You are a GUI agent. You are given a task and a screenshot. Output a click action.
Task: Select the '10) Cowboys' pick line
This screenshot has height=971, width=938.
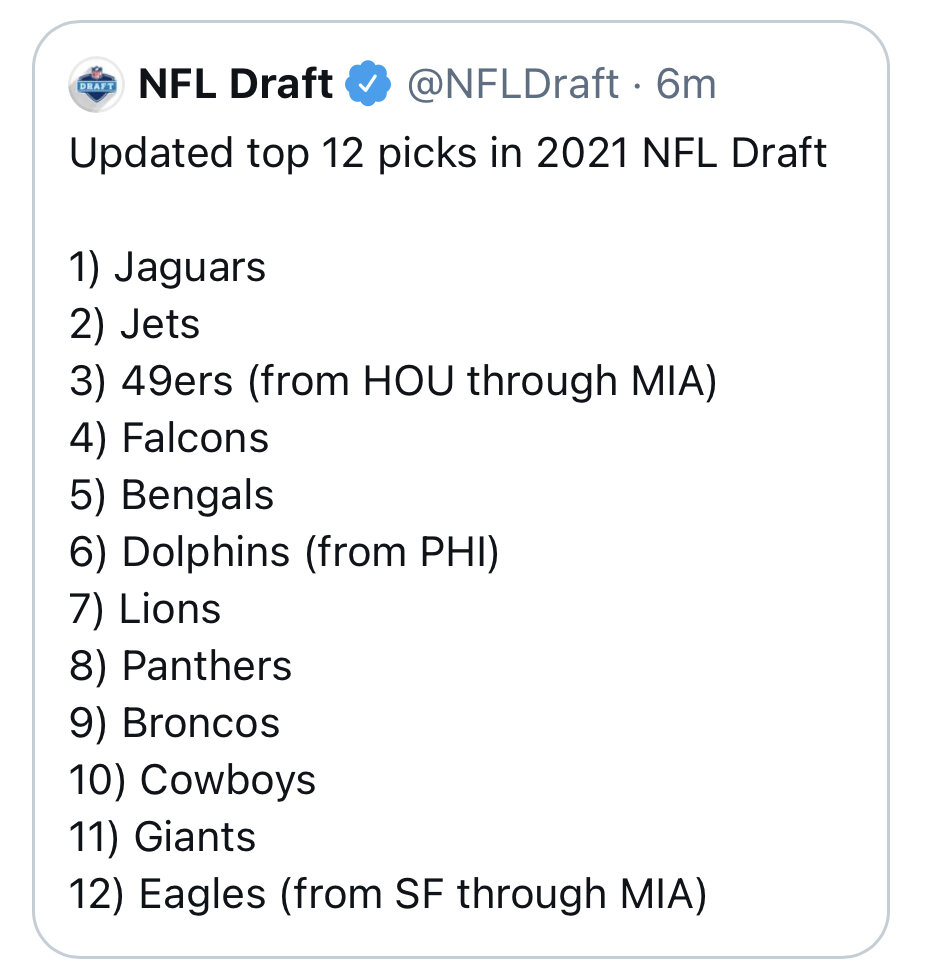(x=193, y=781)
